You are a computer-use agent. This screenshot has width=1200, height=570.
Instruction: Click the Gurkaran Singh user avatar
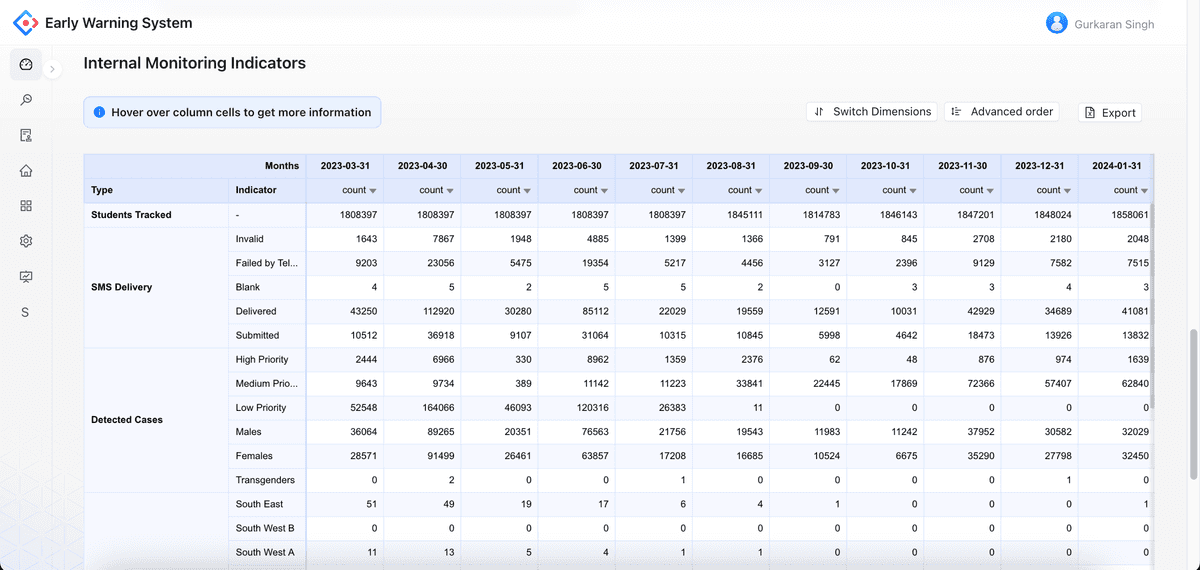point(1056,23)
